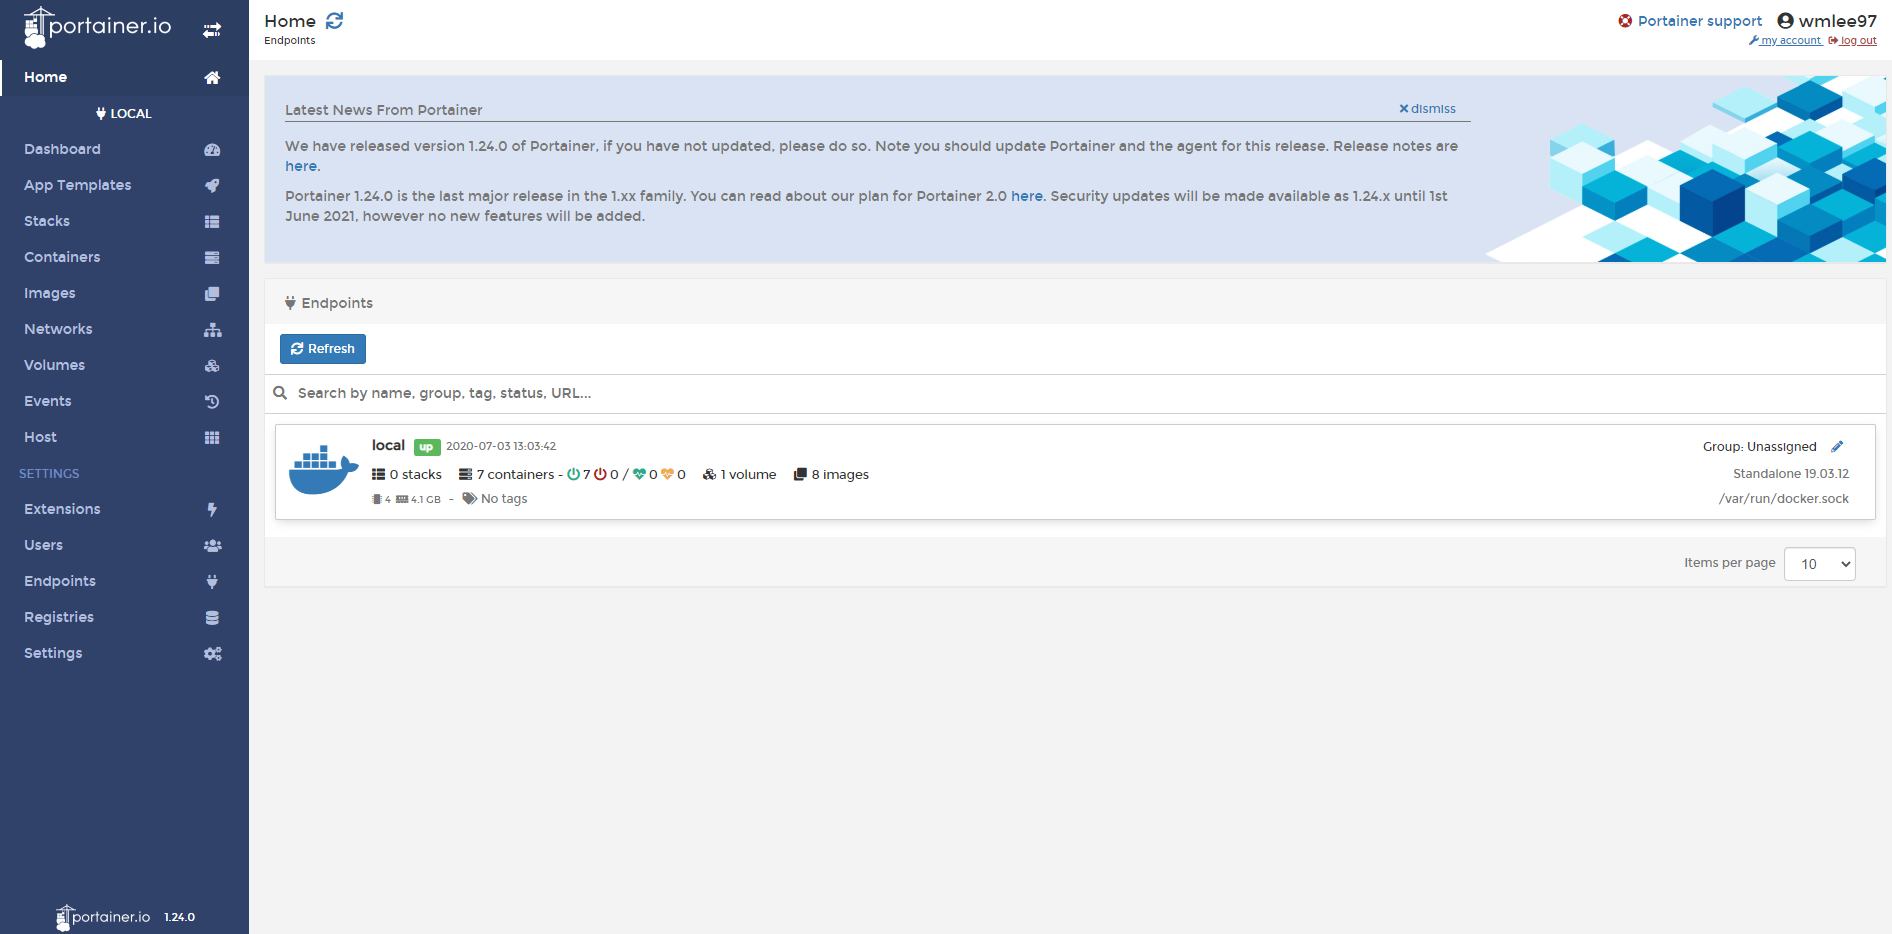
Task: Click 'Standalone 19.03.12' text
Action: pos(1791,474)
